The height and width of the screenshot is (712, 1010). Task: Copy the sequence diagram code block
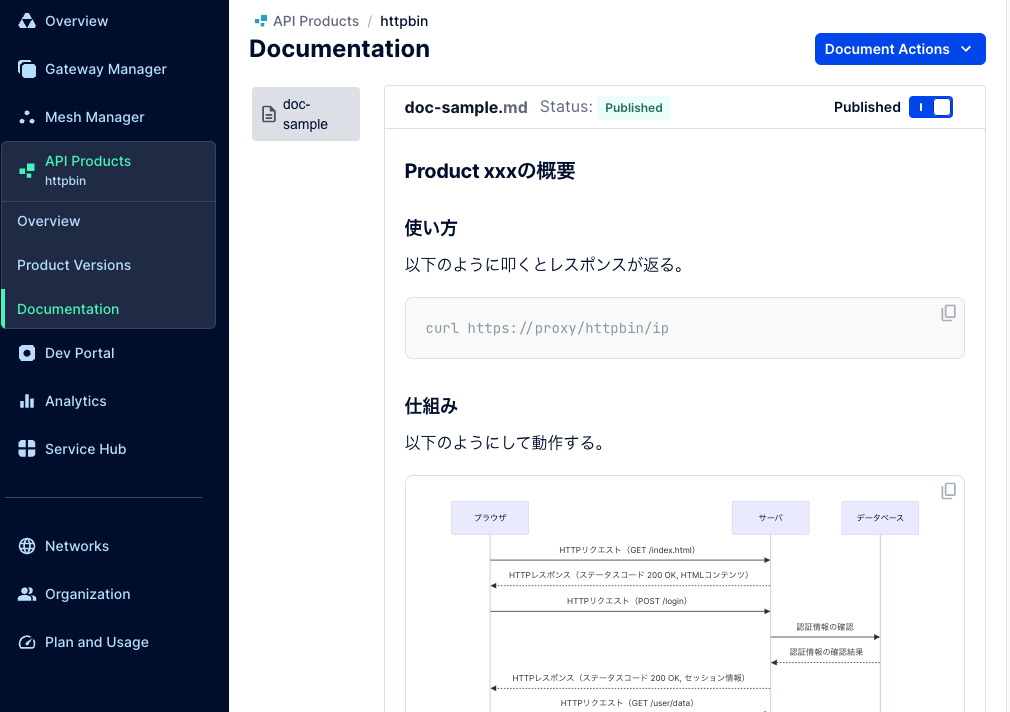pos(948,491)
